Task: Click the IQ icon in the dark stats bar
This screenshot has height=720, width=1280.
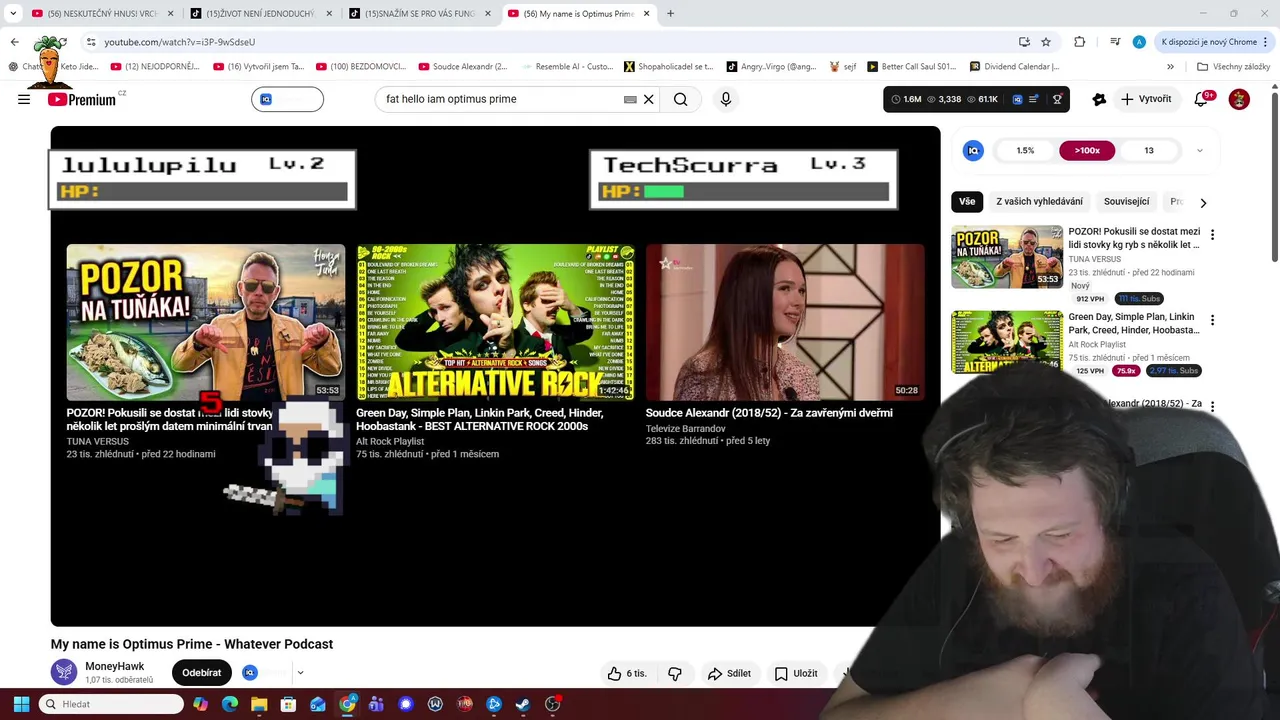Action: pos(1017,99)
